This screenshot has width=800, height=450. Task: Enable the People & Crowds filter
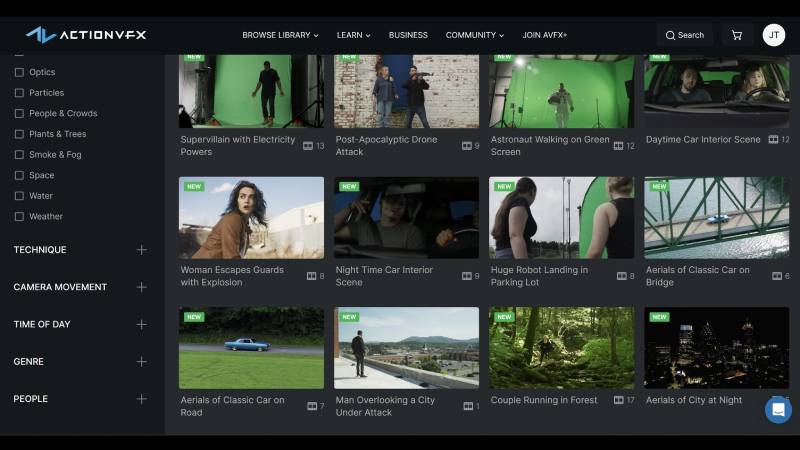pos(19,113)
